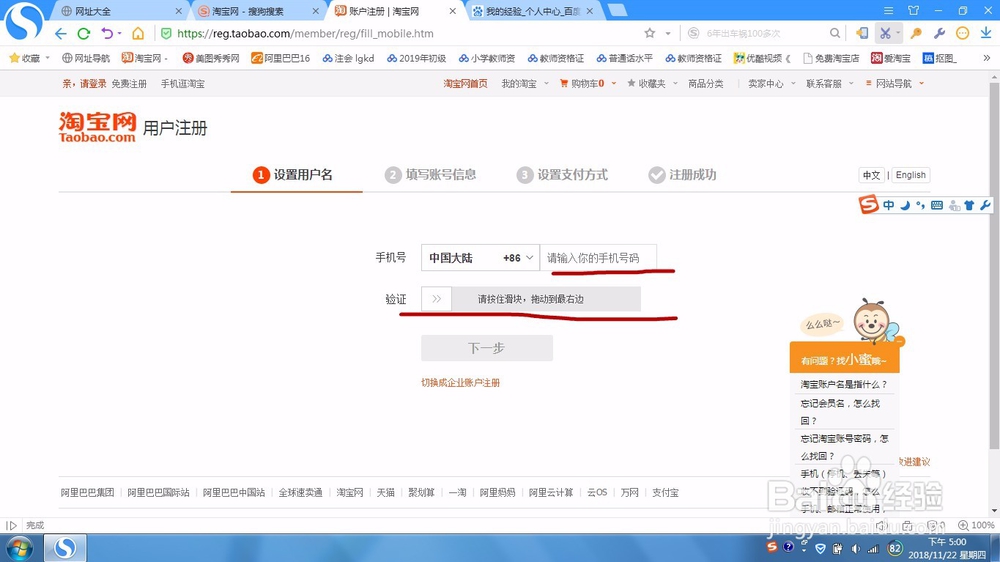The width and height of the screenshot is (1000, 562).
Task: Open the Windows Start button
Action: pos(19,548)
